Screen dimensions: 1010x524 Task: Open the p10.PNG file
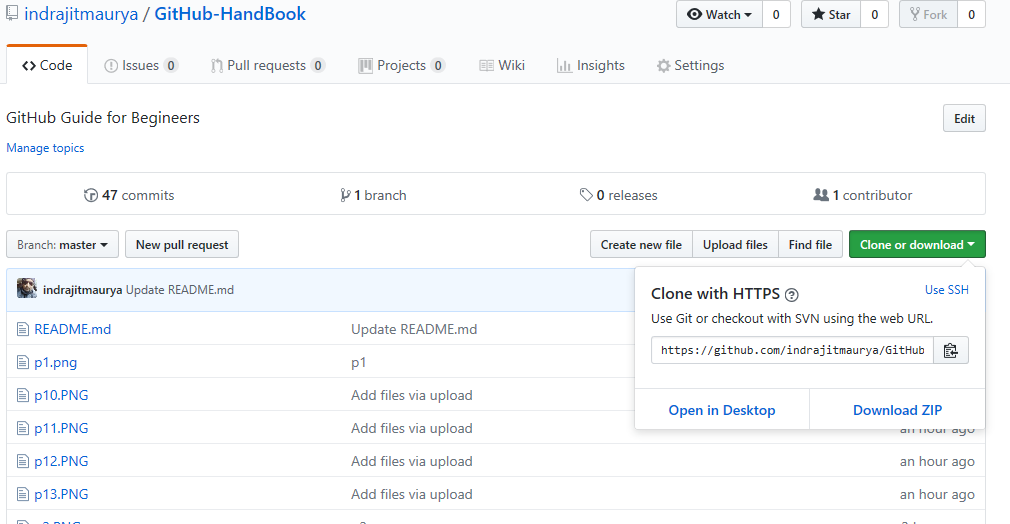(x=61, y=395)
